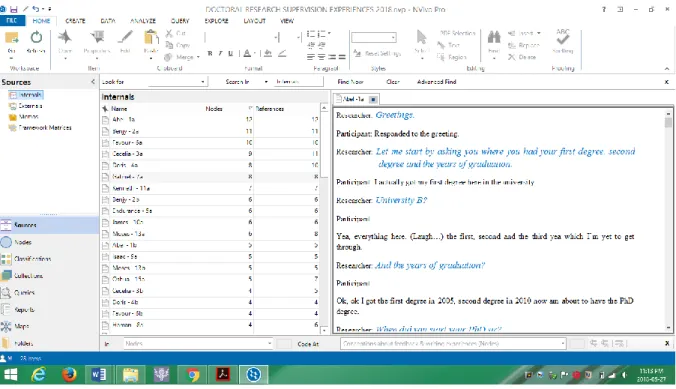Click the Delete X icon in Editing
The height and width of the screenshot is (389, 676).
[512, 57]
